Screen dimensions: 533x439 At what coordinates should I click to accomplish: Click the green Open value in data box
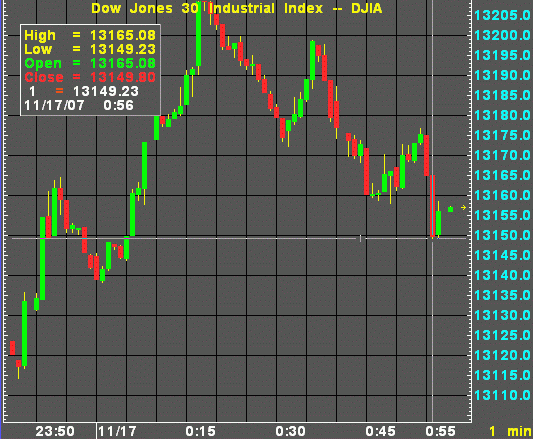(x=123, y=63)
